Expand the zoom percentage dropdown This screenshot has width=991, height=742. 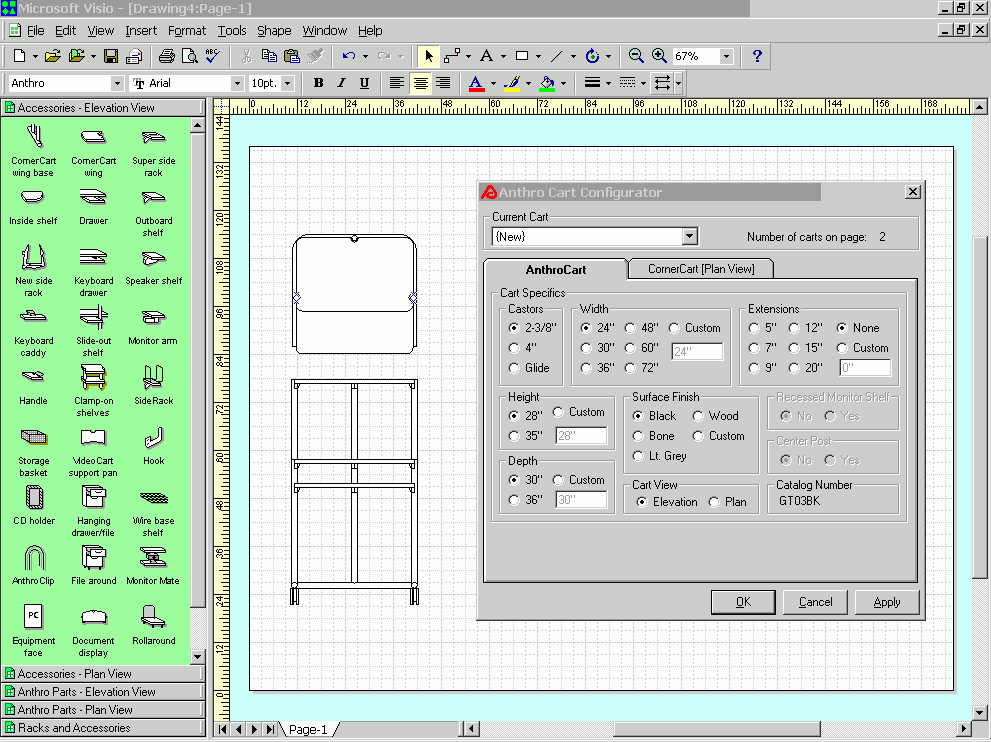pos(726,57)
